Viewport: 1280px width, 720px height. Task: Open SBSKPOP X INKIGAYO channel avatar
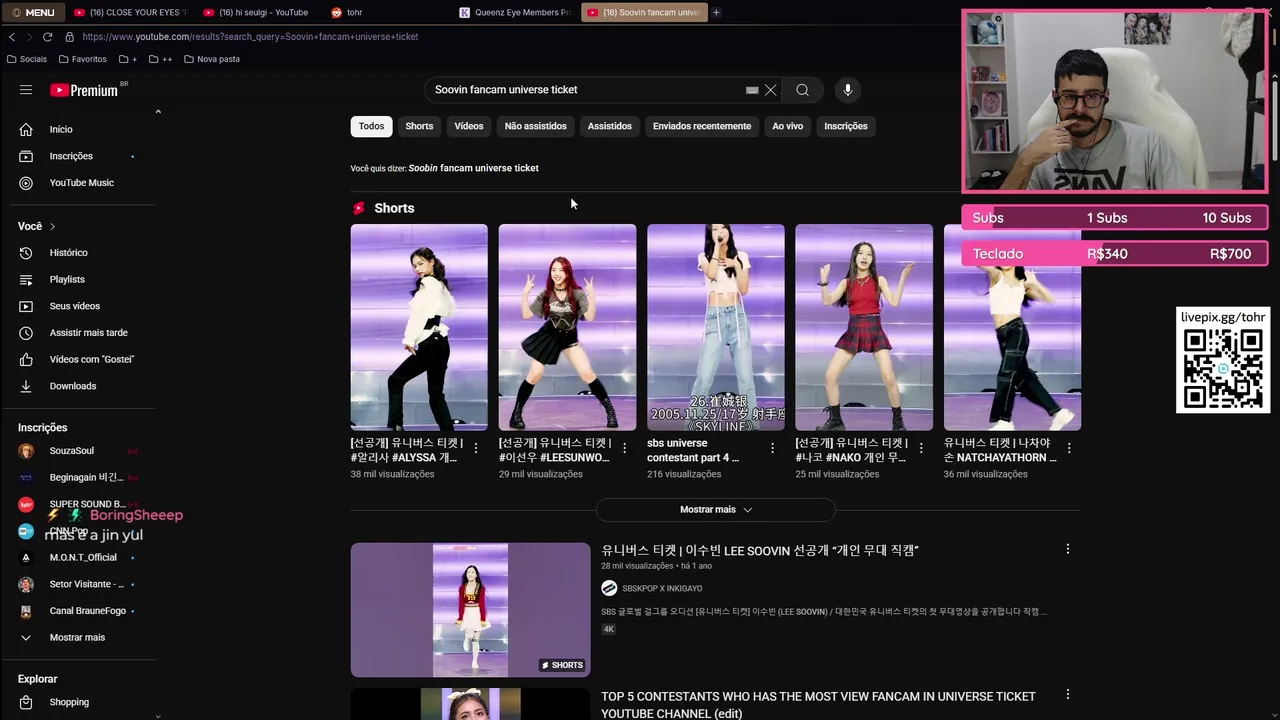pyautogui.click(x=609, y=588)
